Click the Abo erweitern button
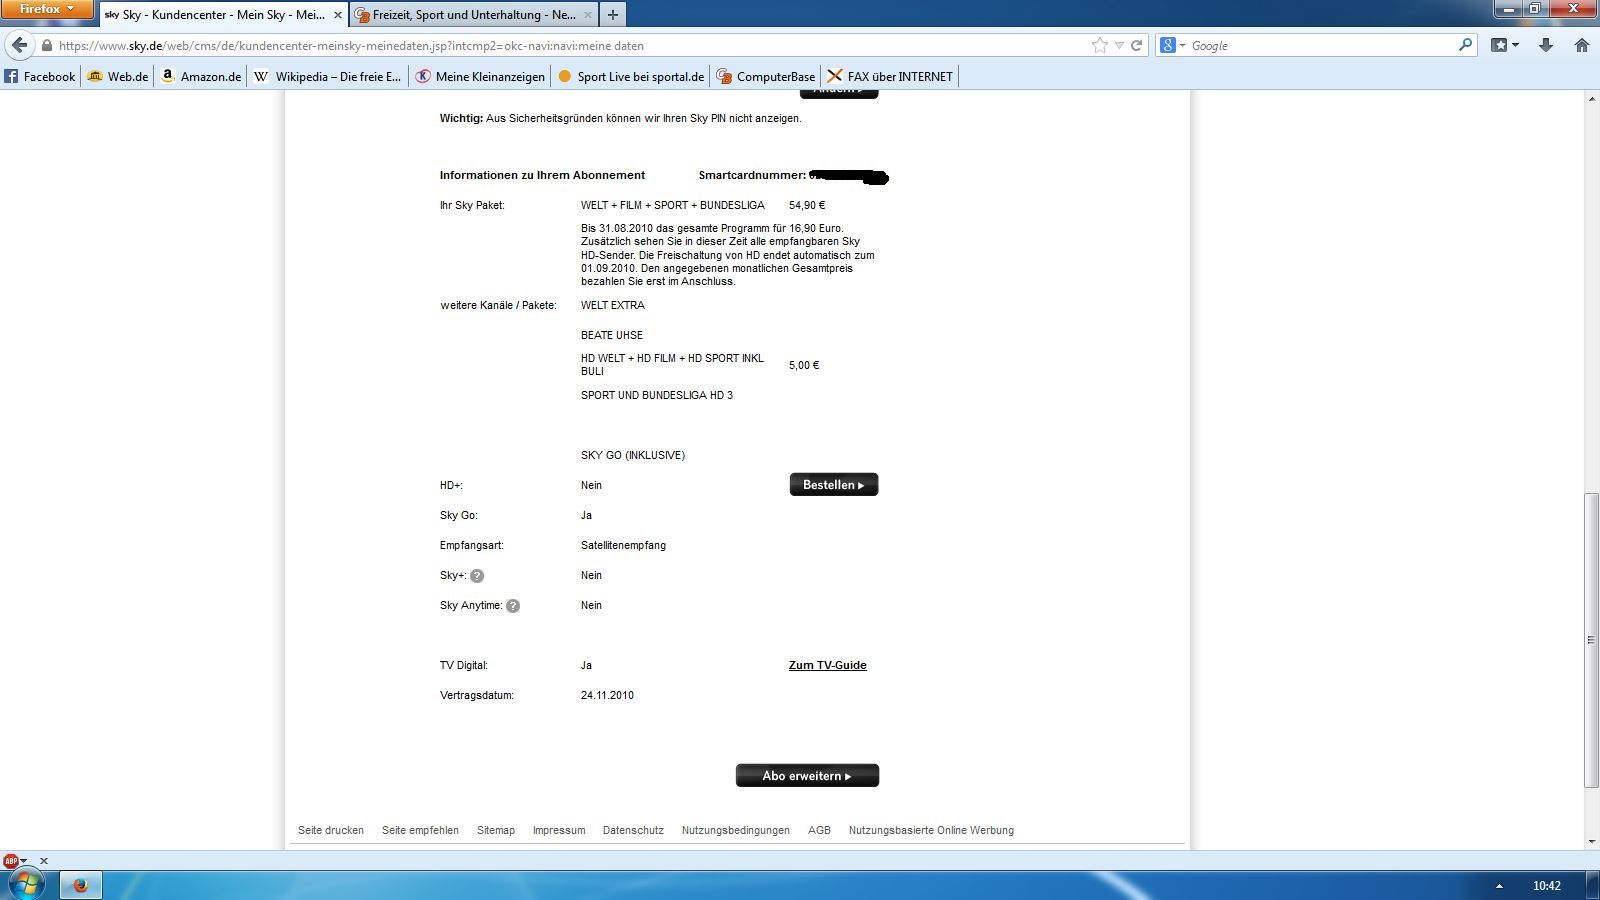The height and width of the screenshot is (900, 1600). (x=807, y=775)
